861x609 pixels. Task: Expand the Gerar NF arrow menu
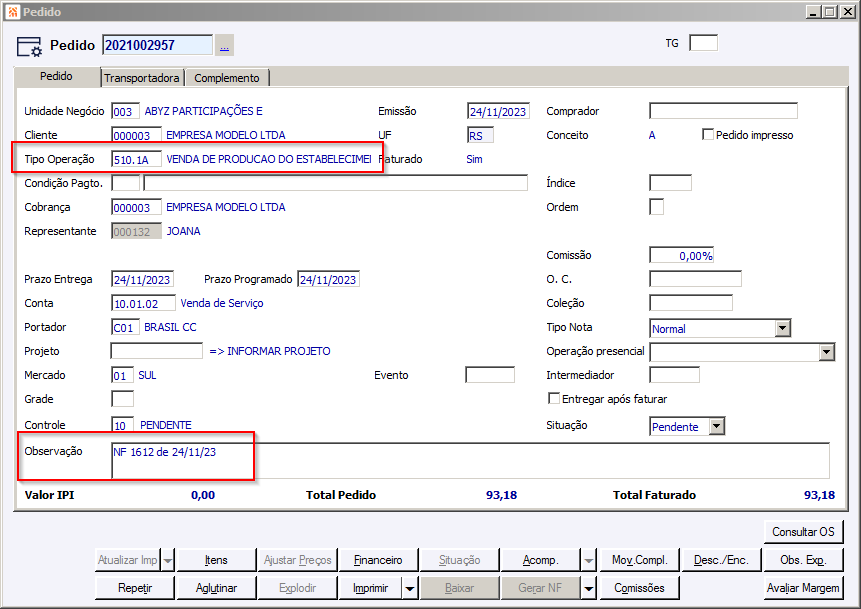pyautogui.click(x=588, y=588)
